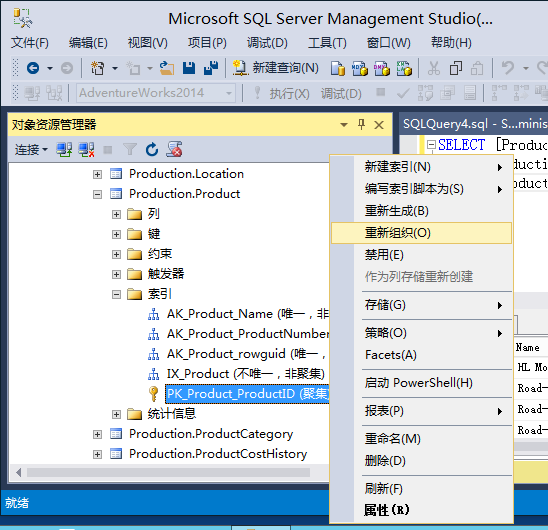Open the 存储(G) storage submenu
This screenshot has height=530, width=548.
(421, 305)
